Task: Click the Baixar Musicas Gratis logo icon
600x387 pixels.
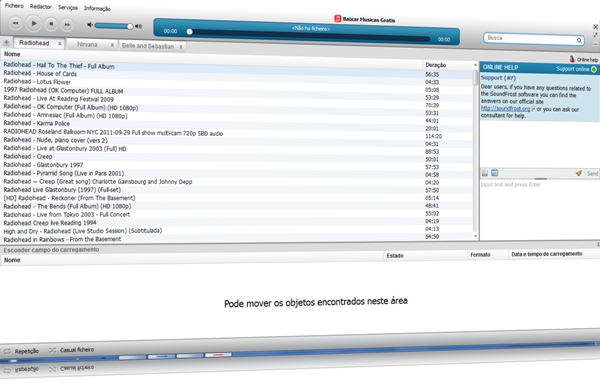Action: [338, 18]
